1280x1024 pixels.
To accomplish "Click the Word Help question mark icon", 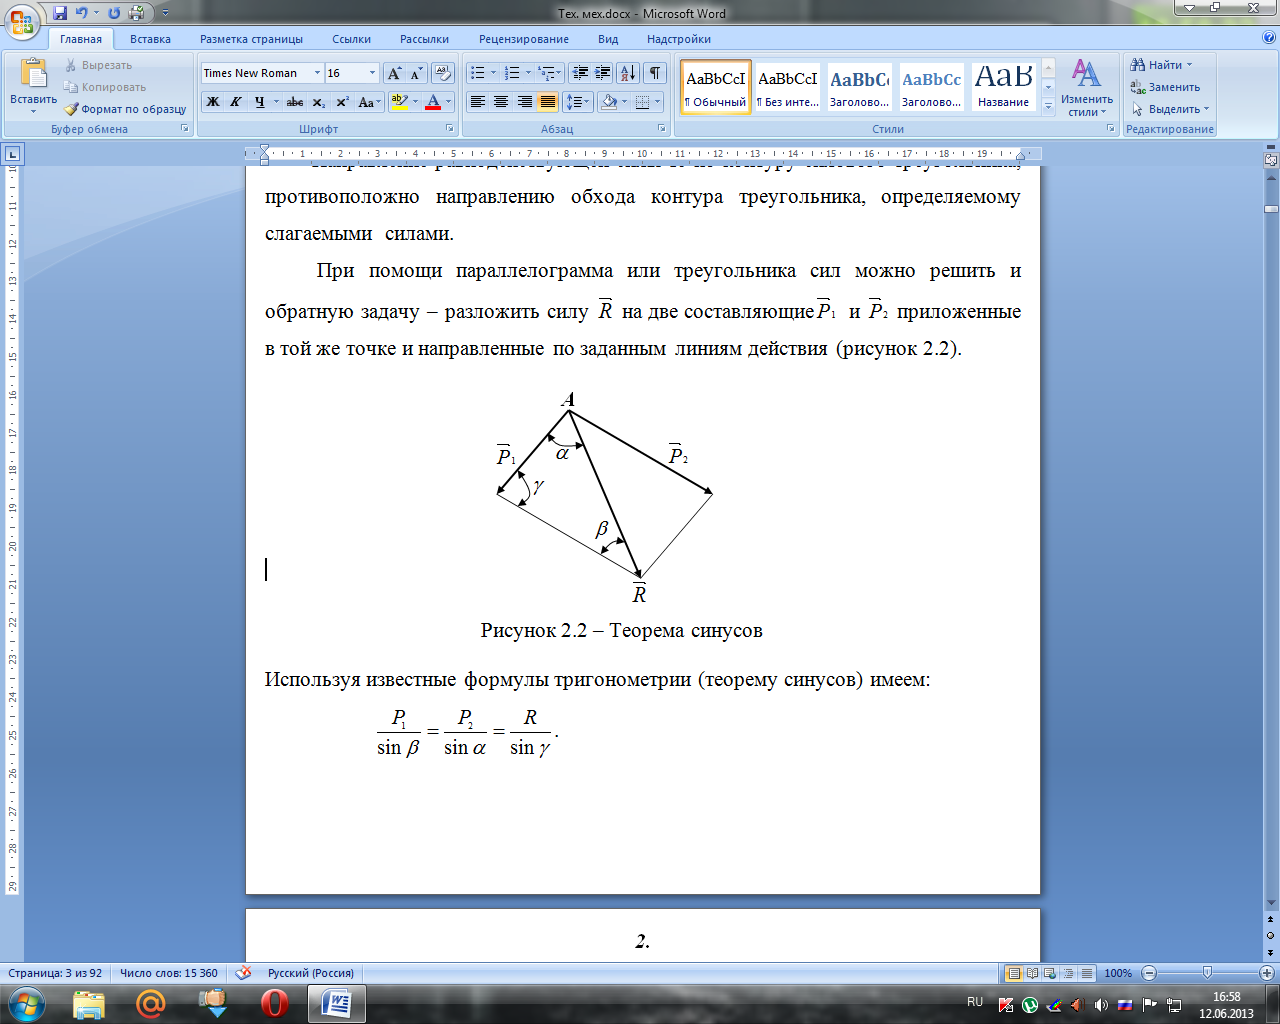I will [x=1269, y=38].
